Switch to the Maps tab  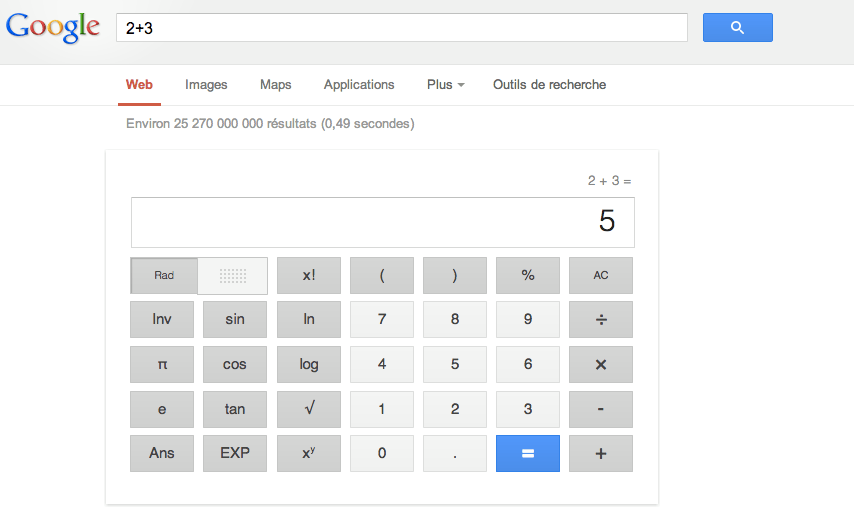point(275,85)
